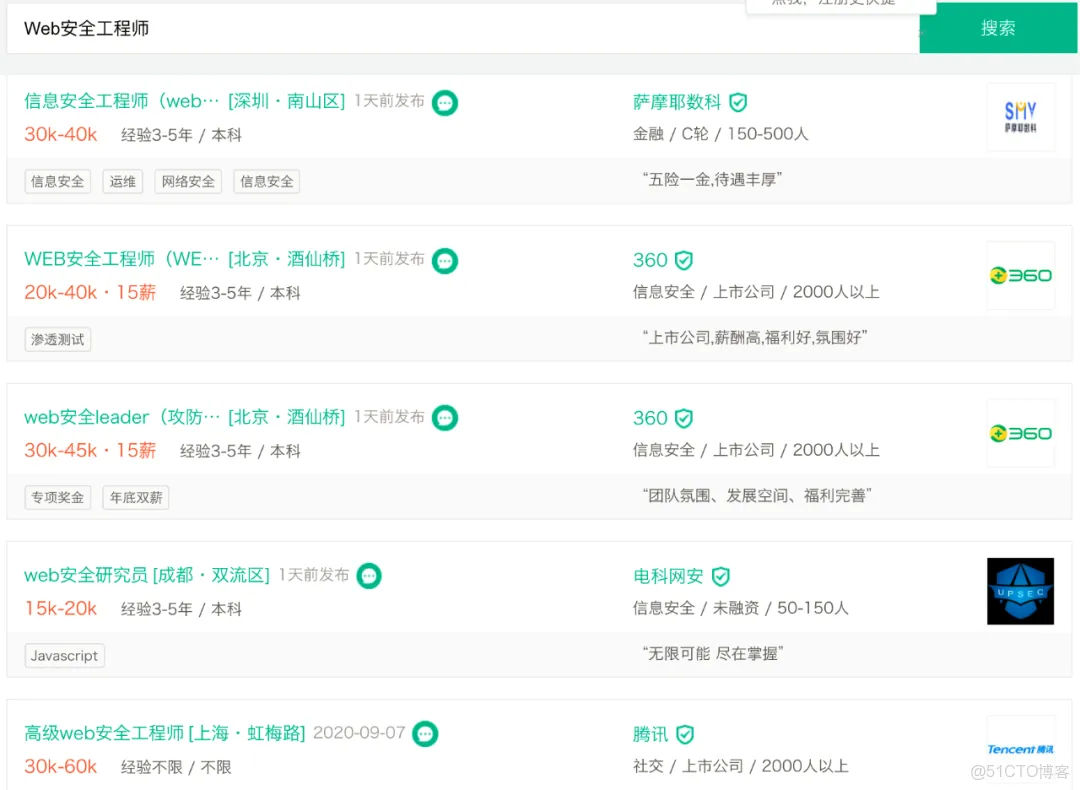Open job title 信息安全工程师 (web… 深圳·南山区

coord(185,101)
